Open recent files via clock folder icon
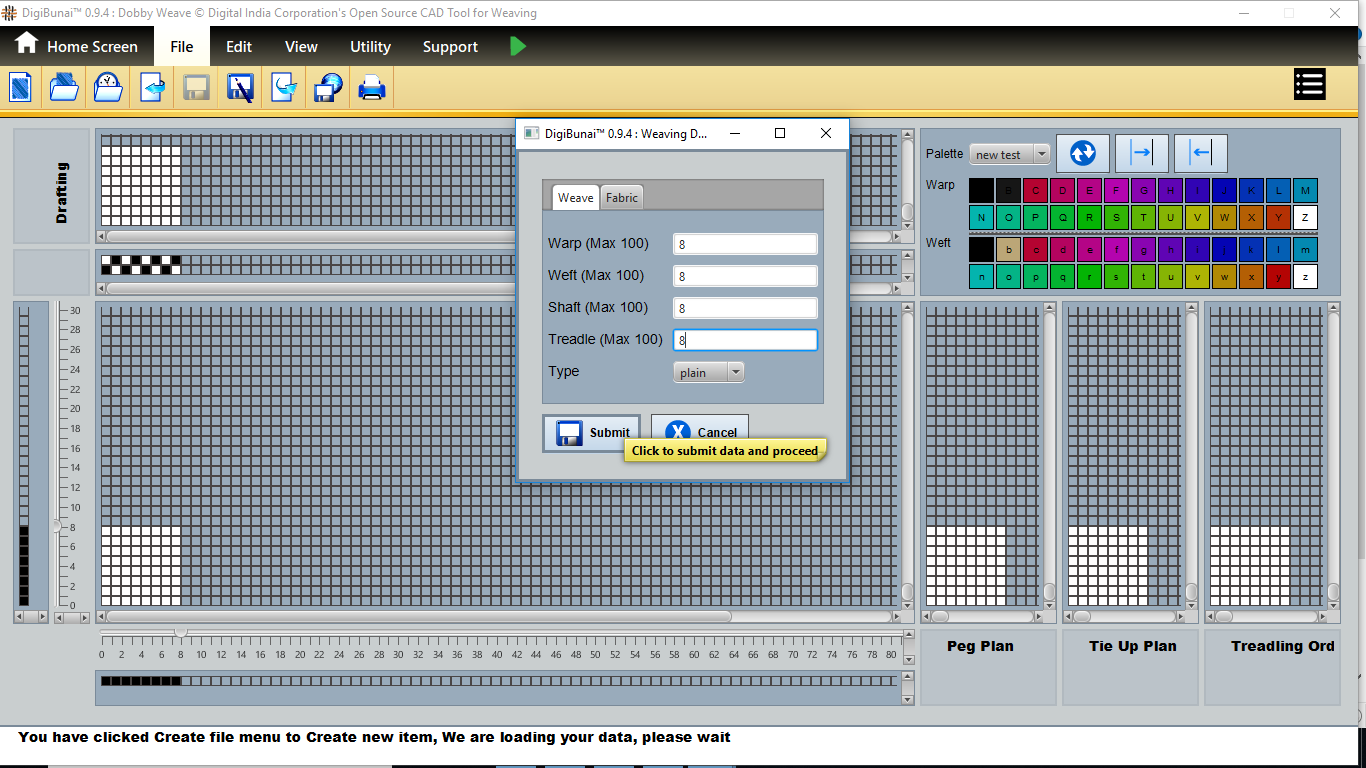Viewport: 1366px width, 768px height. [108, 88]
